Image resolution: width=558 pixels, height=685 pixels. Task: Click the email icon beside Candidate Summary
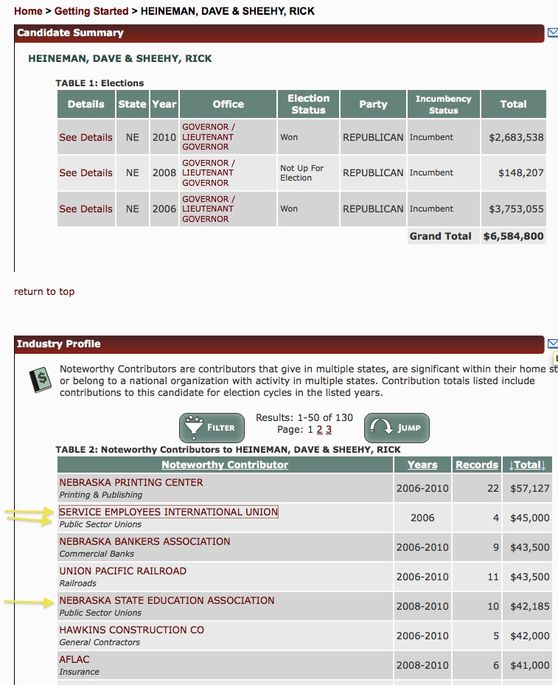coord(553,32)
